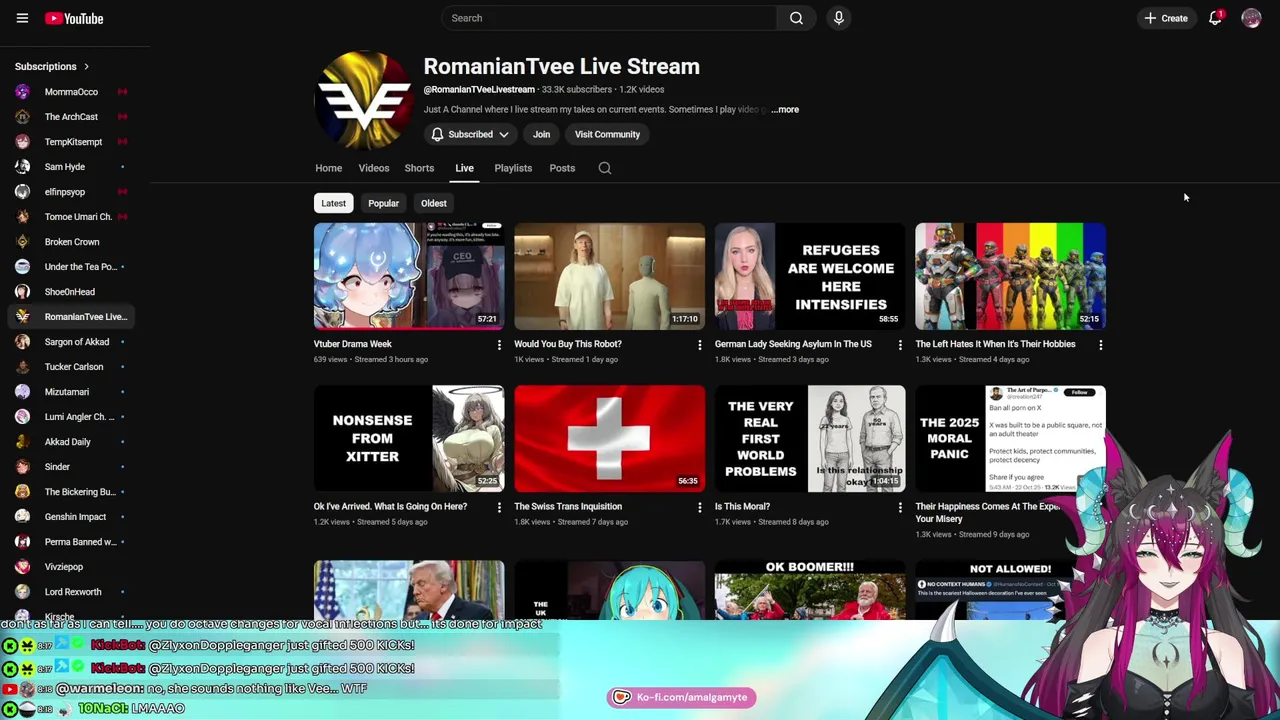The height and width of the screenshot is (720, 1280).
Task: Open Akkad Daily avatar in sidebar
Action: [x=22, y=442]
